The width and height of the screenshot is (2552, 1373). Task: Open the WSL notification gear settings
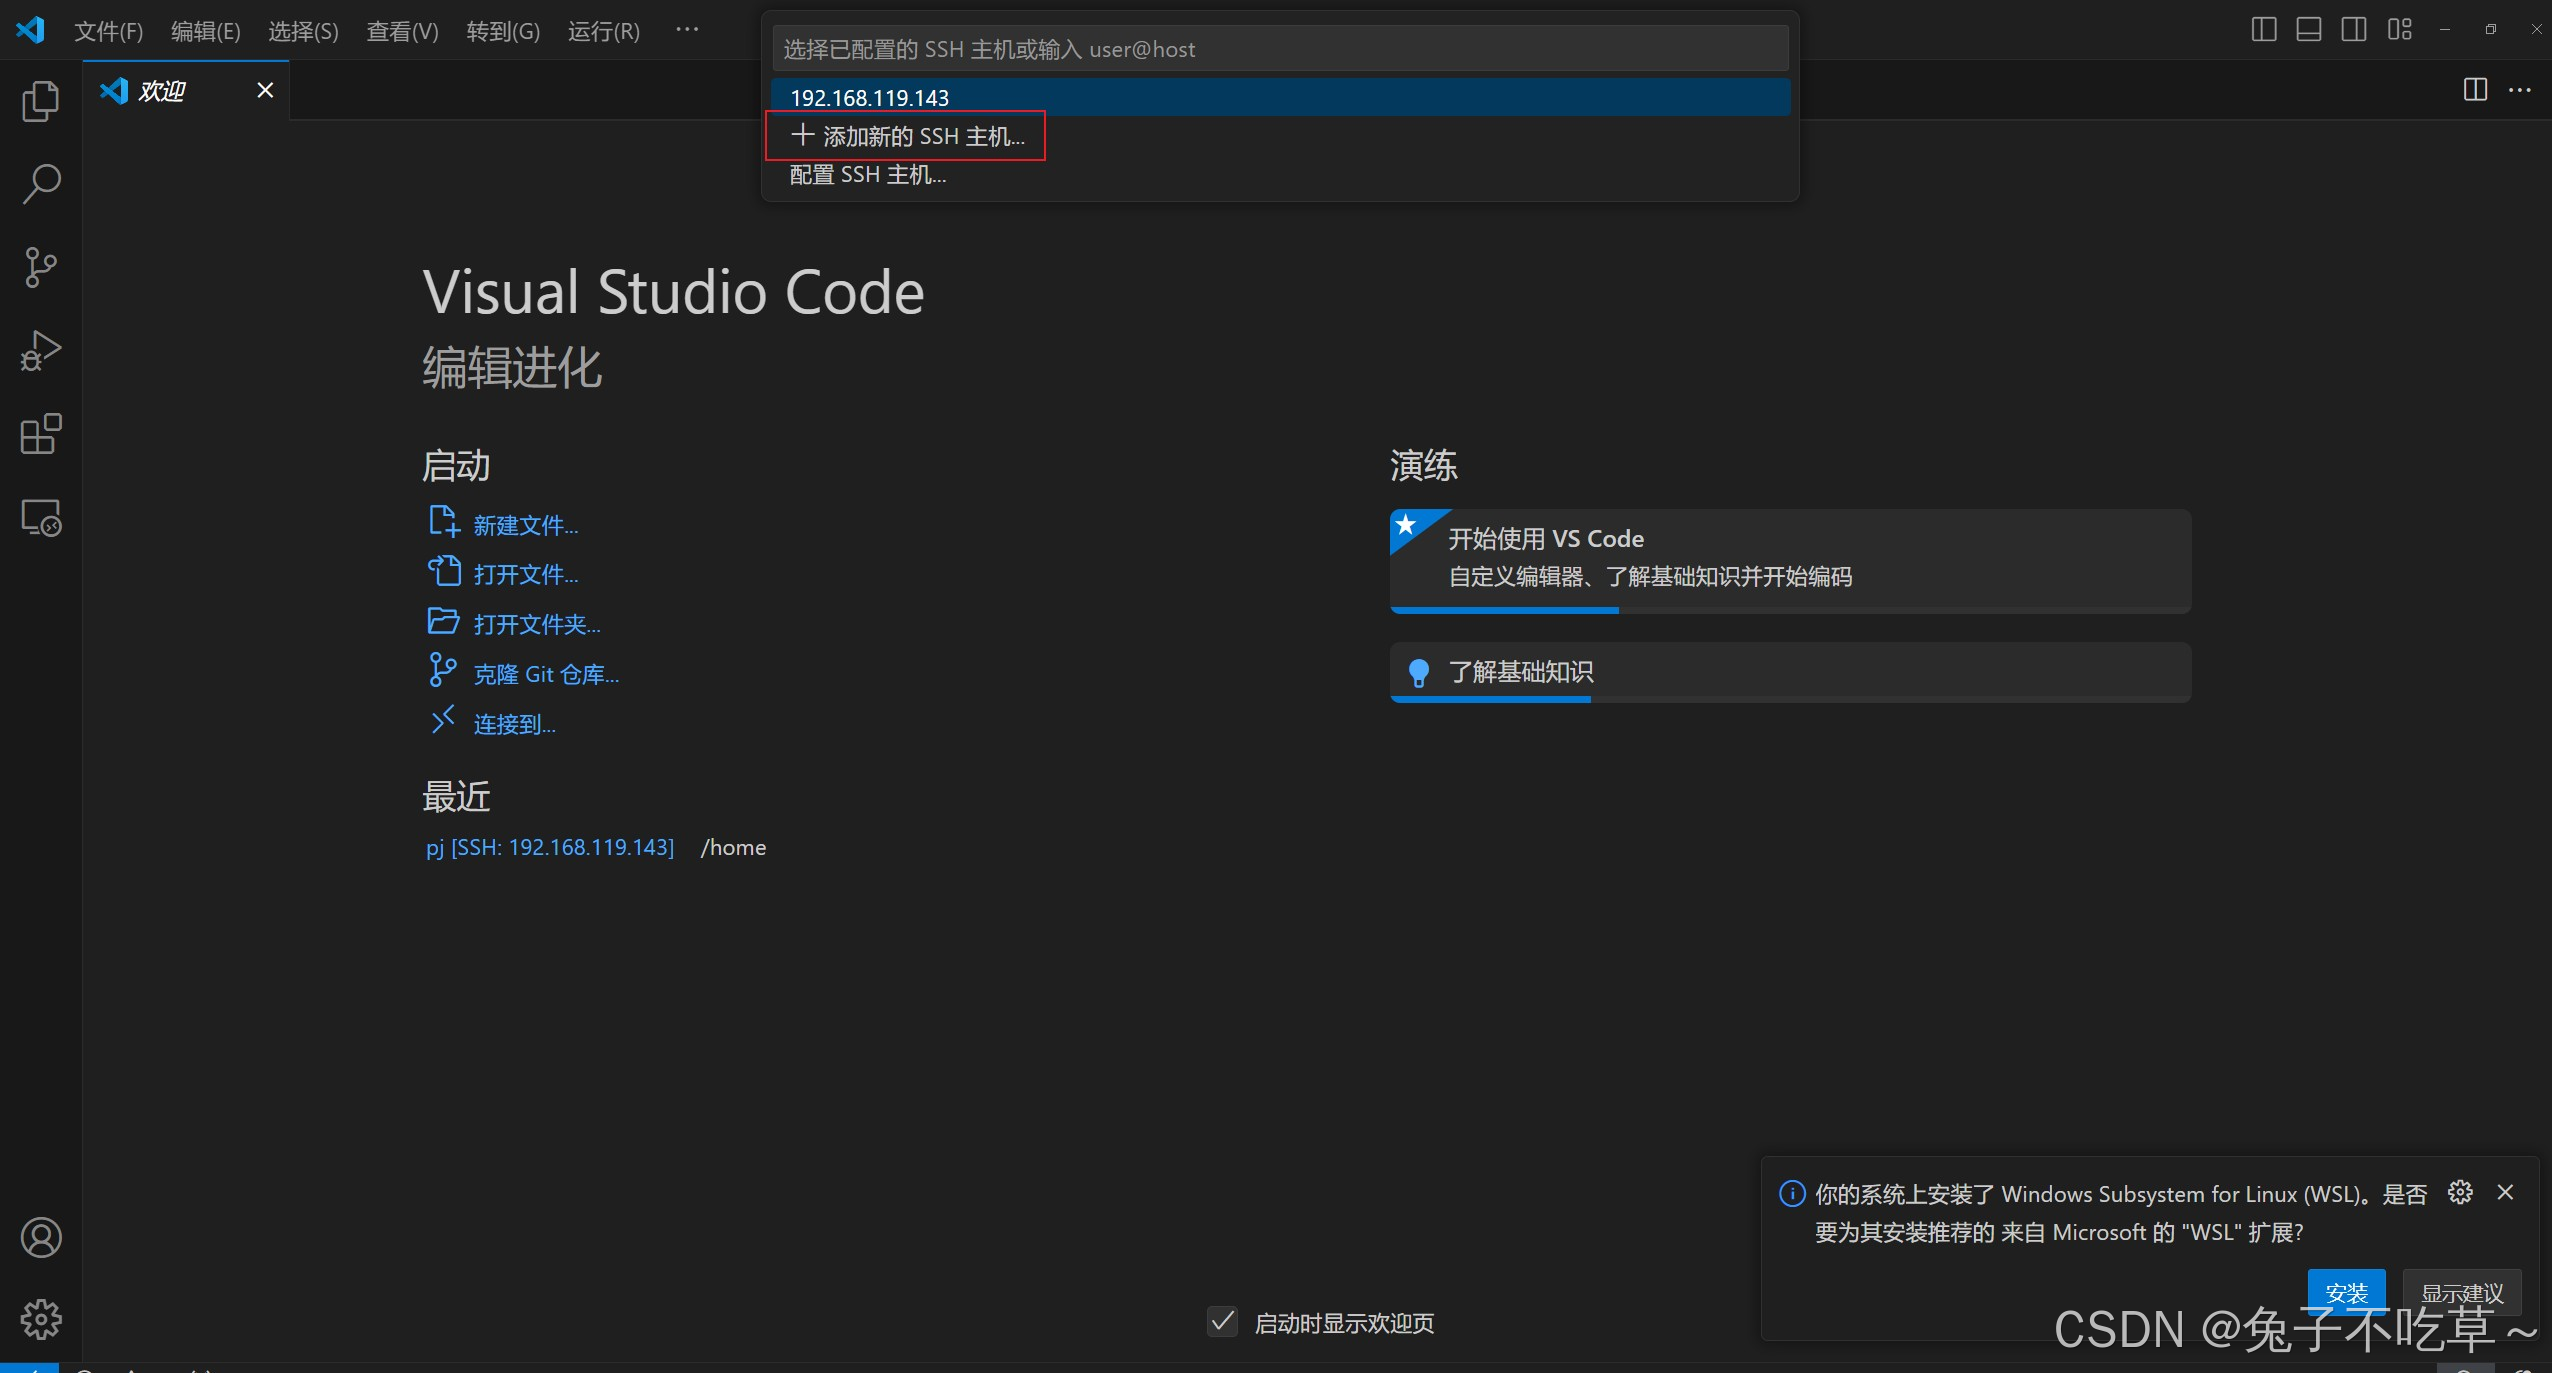click(x=2460, y=1192)
